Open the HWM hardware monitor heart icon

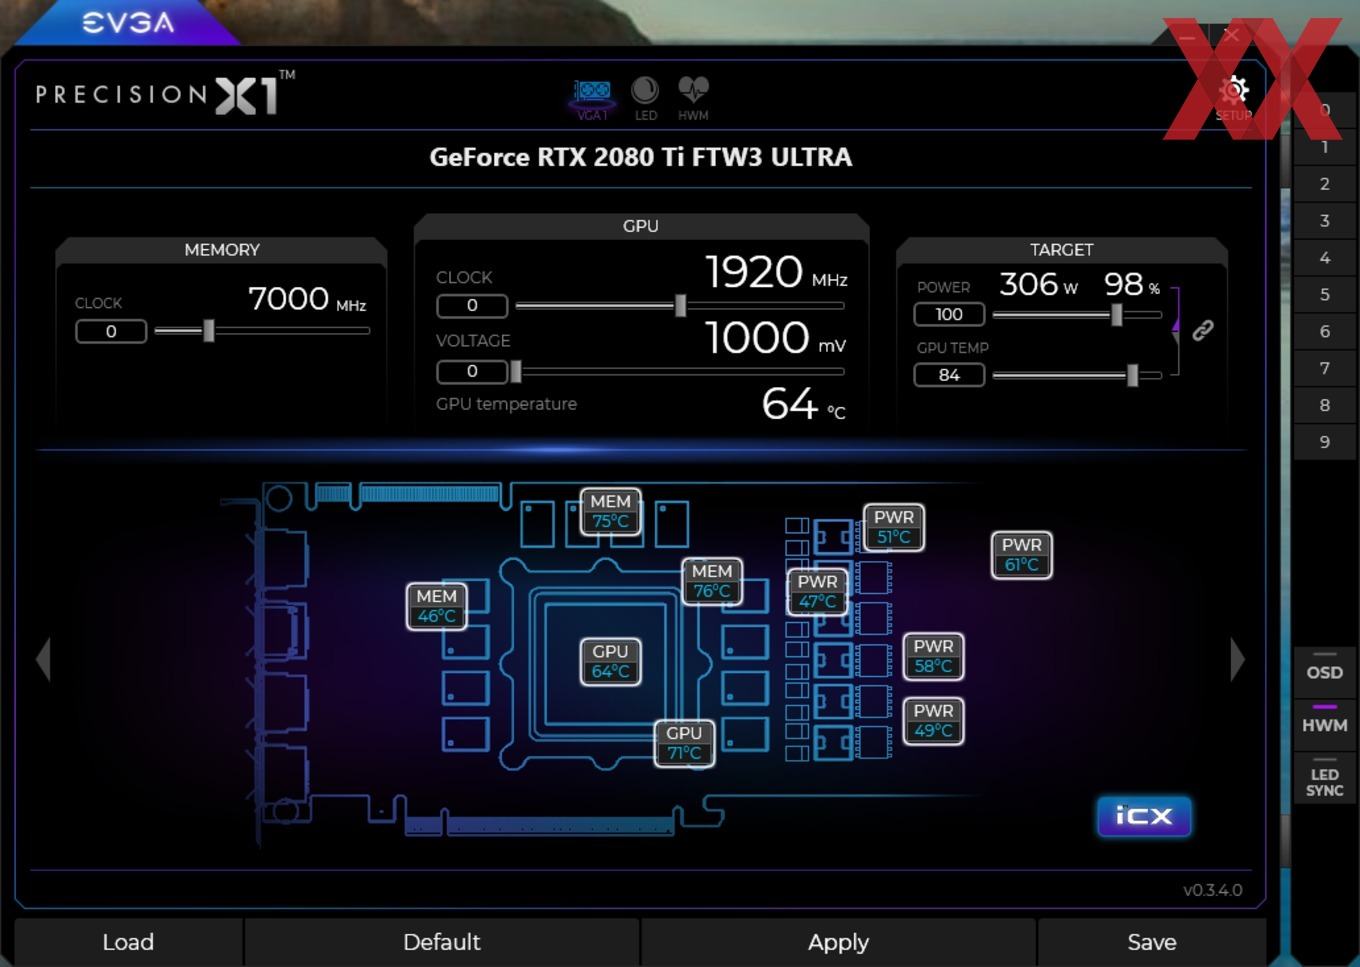point(693,99)
